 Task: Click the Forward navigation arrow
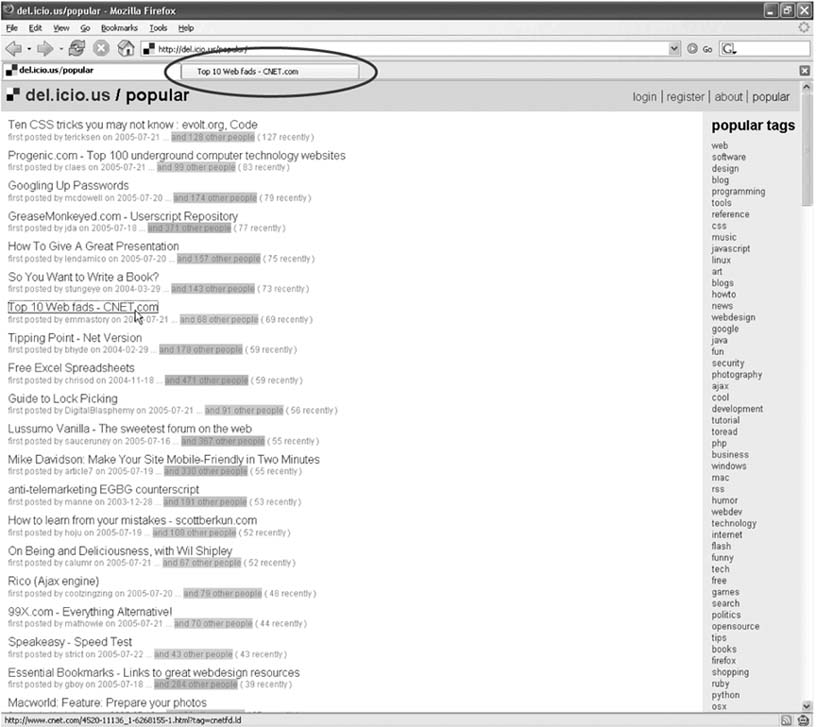coord(42,48)
